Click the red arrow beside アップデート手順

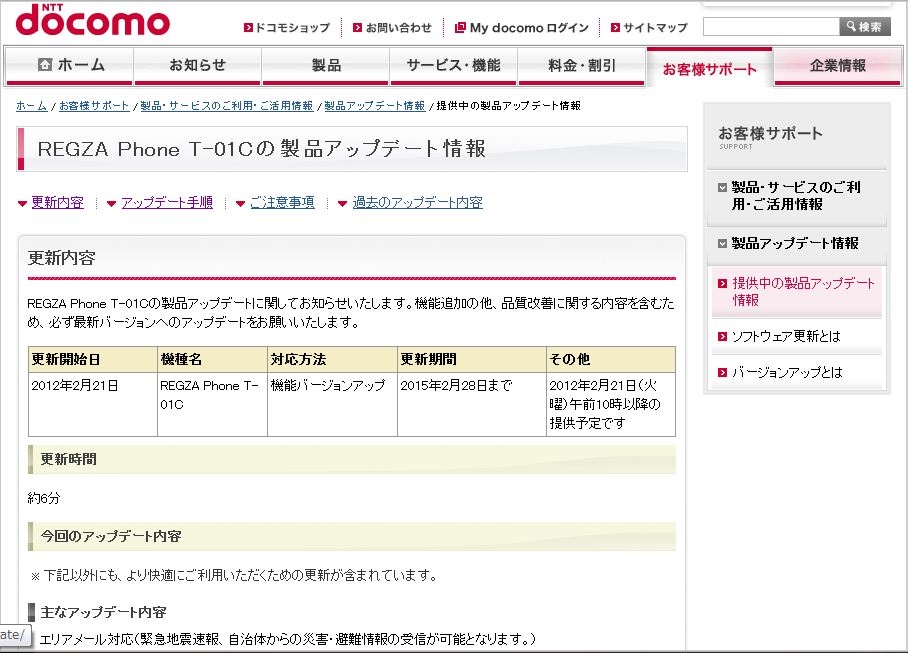click(112, 204)
